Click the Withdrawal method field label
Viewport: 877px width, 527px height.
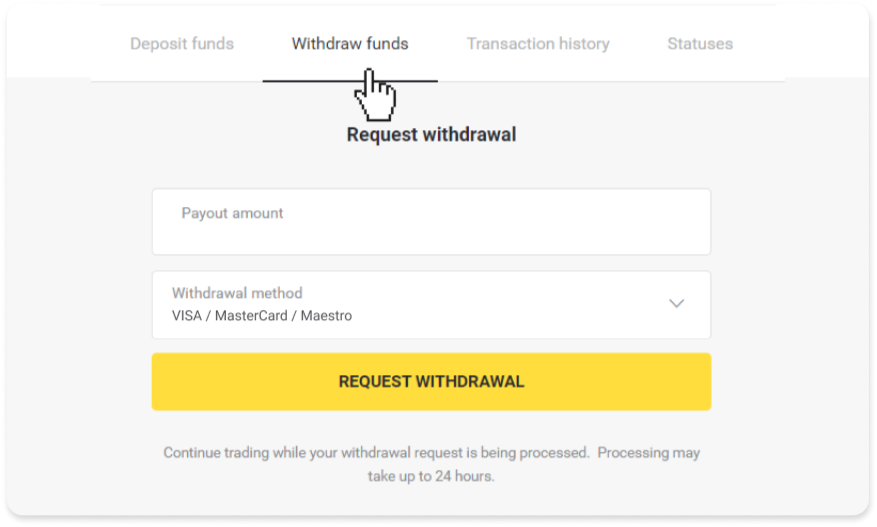click(x=237, y=293)
